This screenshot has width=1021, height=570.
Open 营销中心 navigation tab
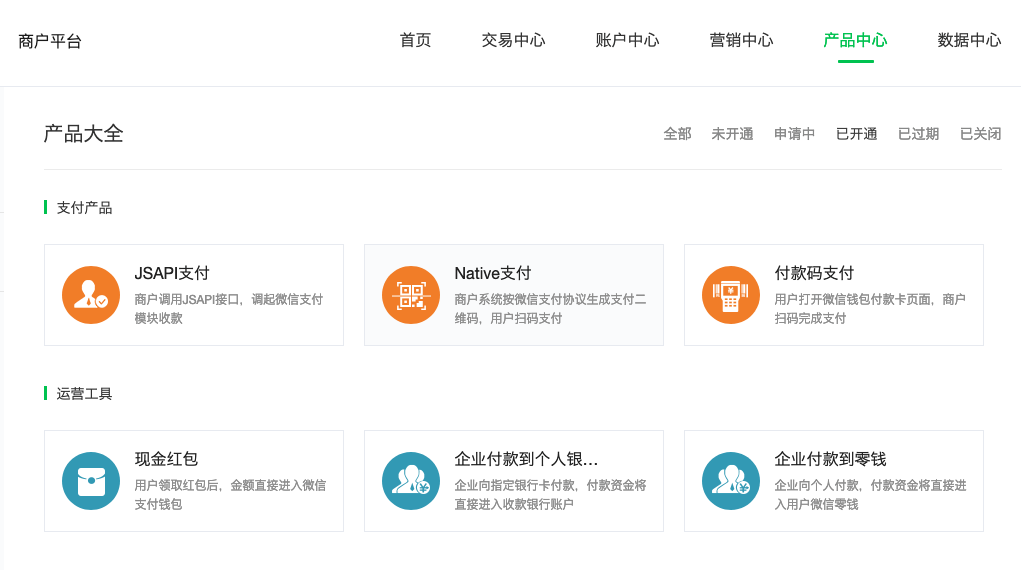coord(741,40)
